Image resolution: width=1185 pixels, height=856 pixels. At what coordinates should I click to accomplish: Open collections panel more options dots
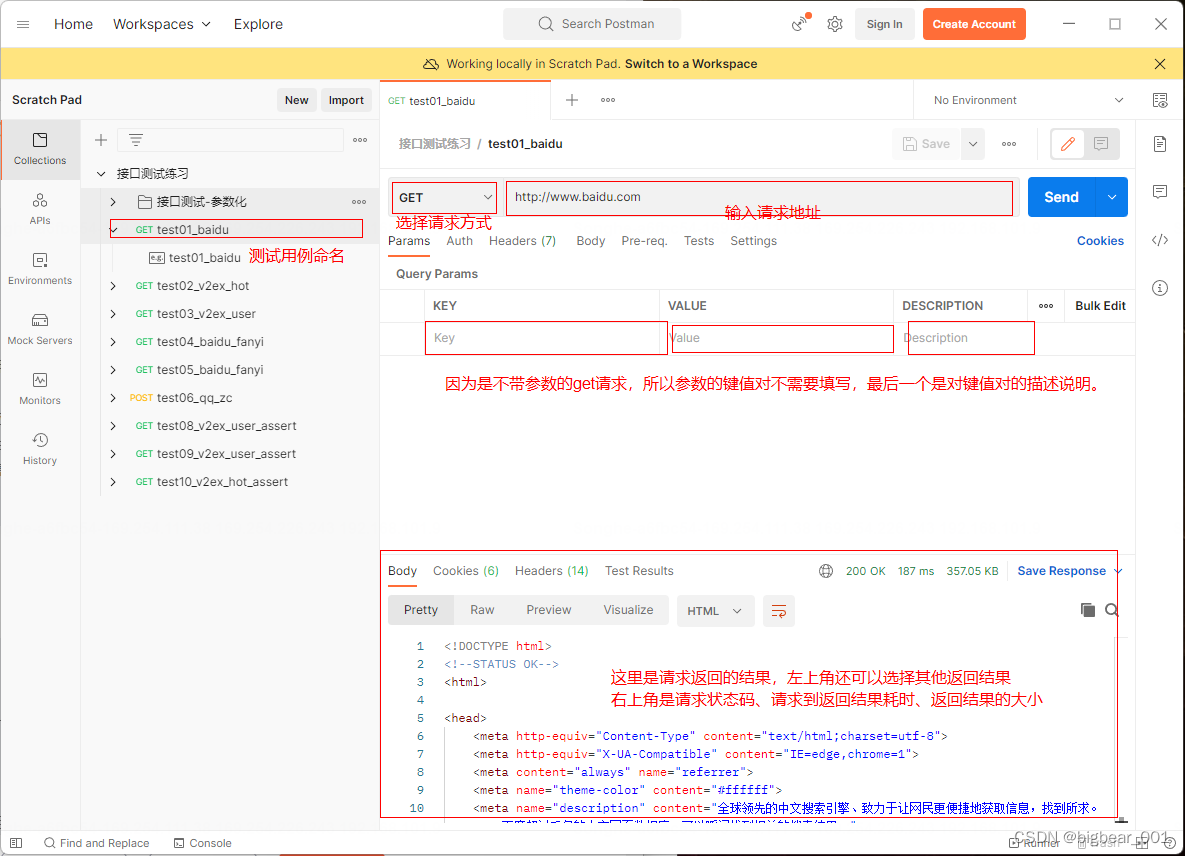pos(360,140)
